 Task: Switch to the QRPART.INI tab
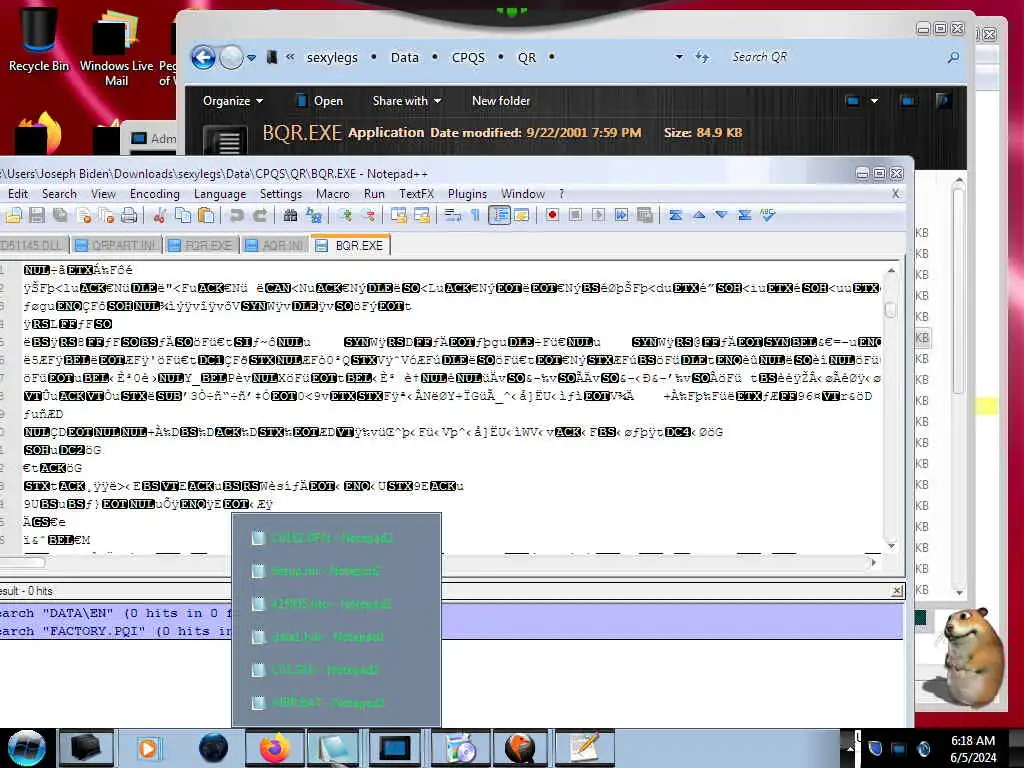tap(116, 246)
